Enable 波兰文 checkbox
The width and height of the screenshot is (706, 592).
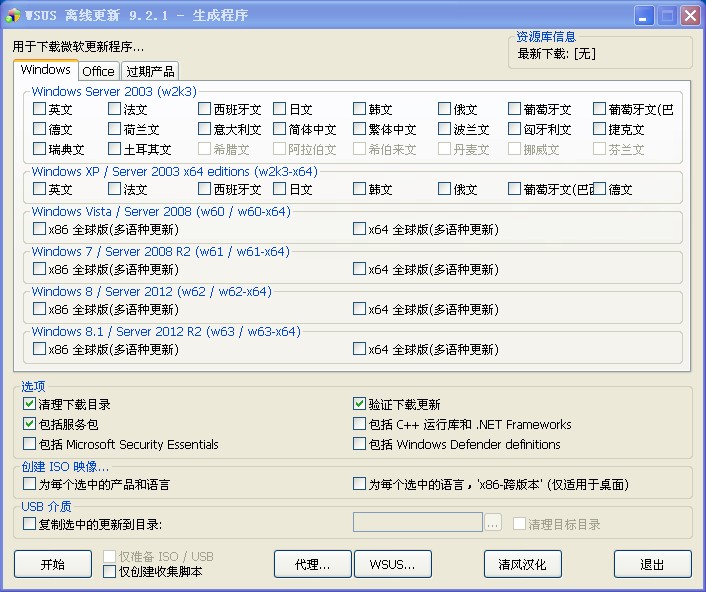point(444,129)
